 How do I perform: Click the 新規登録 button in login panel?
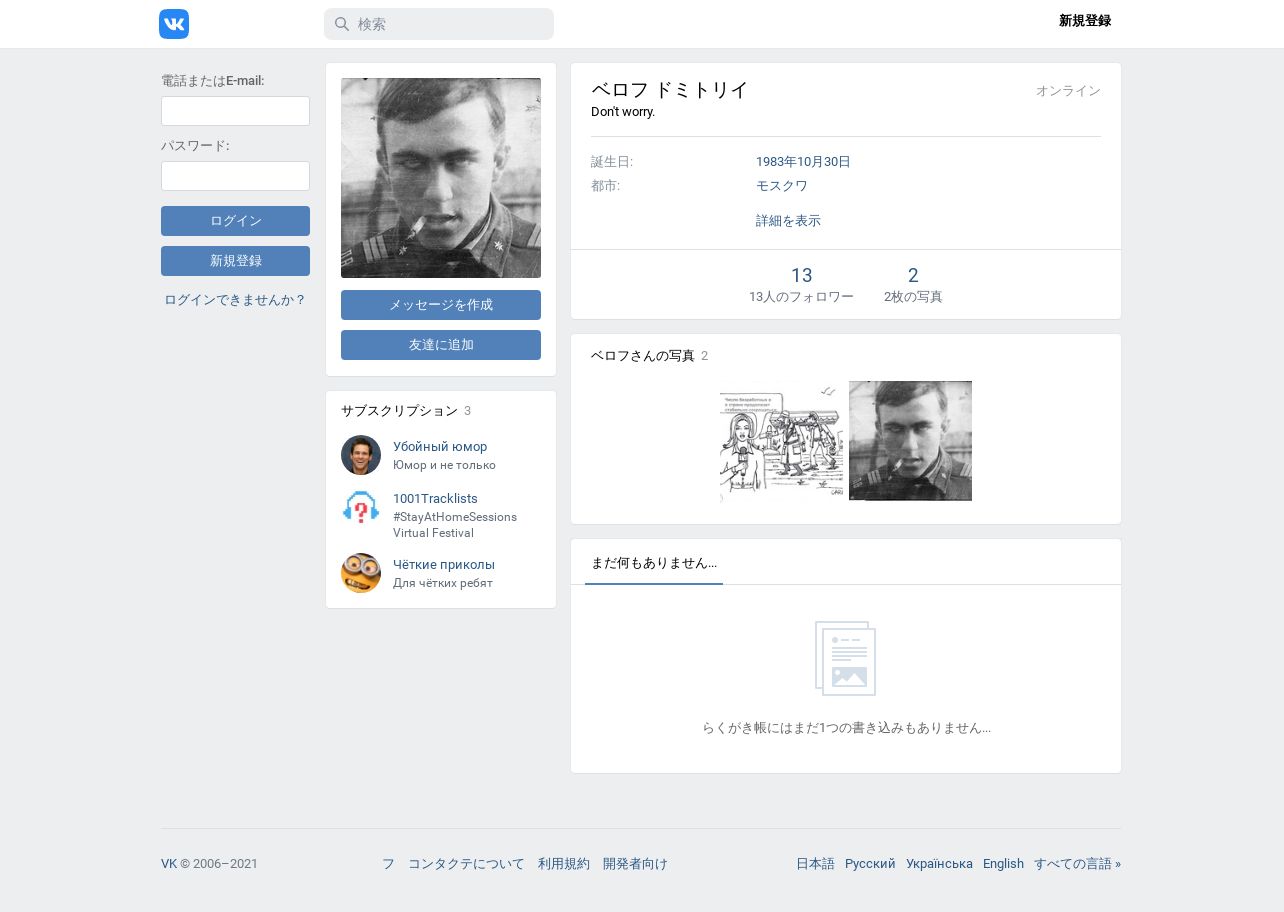point(235,261)
